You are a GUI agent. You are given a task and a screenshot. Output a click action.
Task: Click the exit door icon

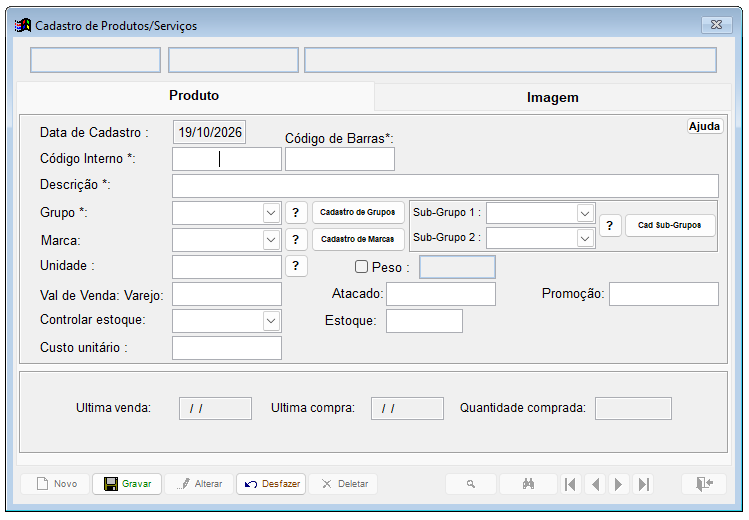(x=705, y=484)
